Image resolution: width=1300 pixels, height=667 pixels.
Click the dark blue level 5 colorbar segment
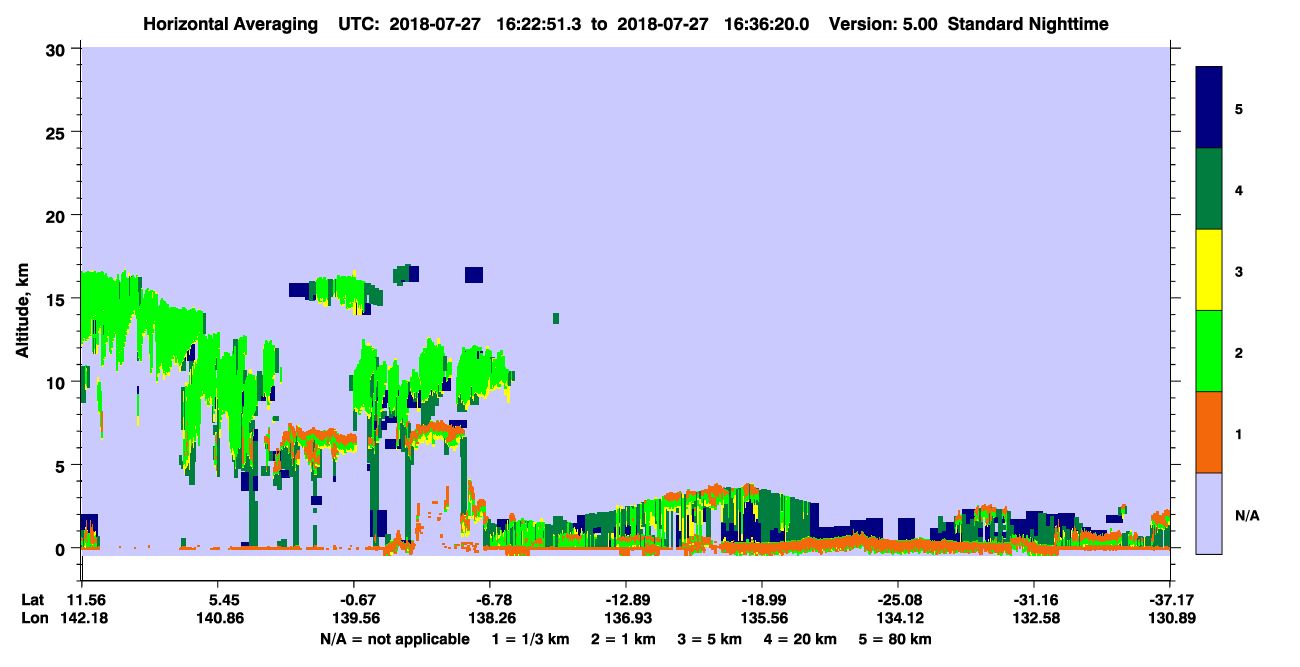(1209, 108)
